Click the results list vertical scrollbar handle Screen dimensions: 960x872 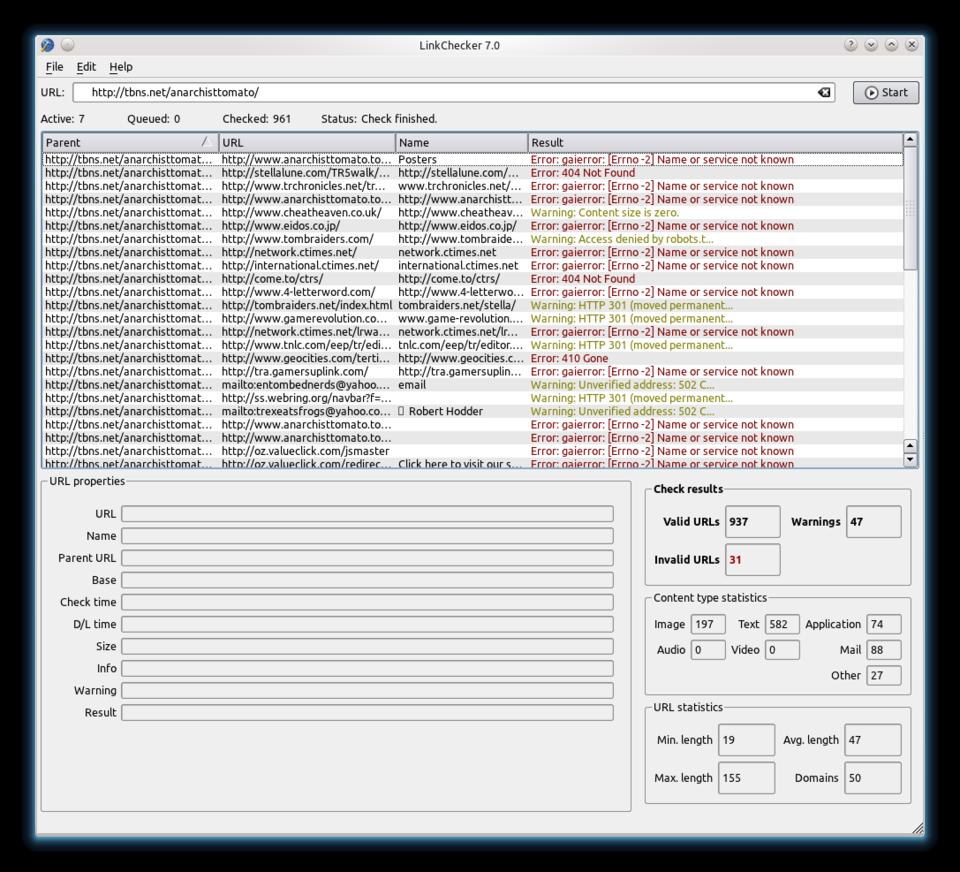(x=910, y=209)
